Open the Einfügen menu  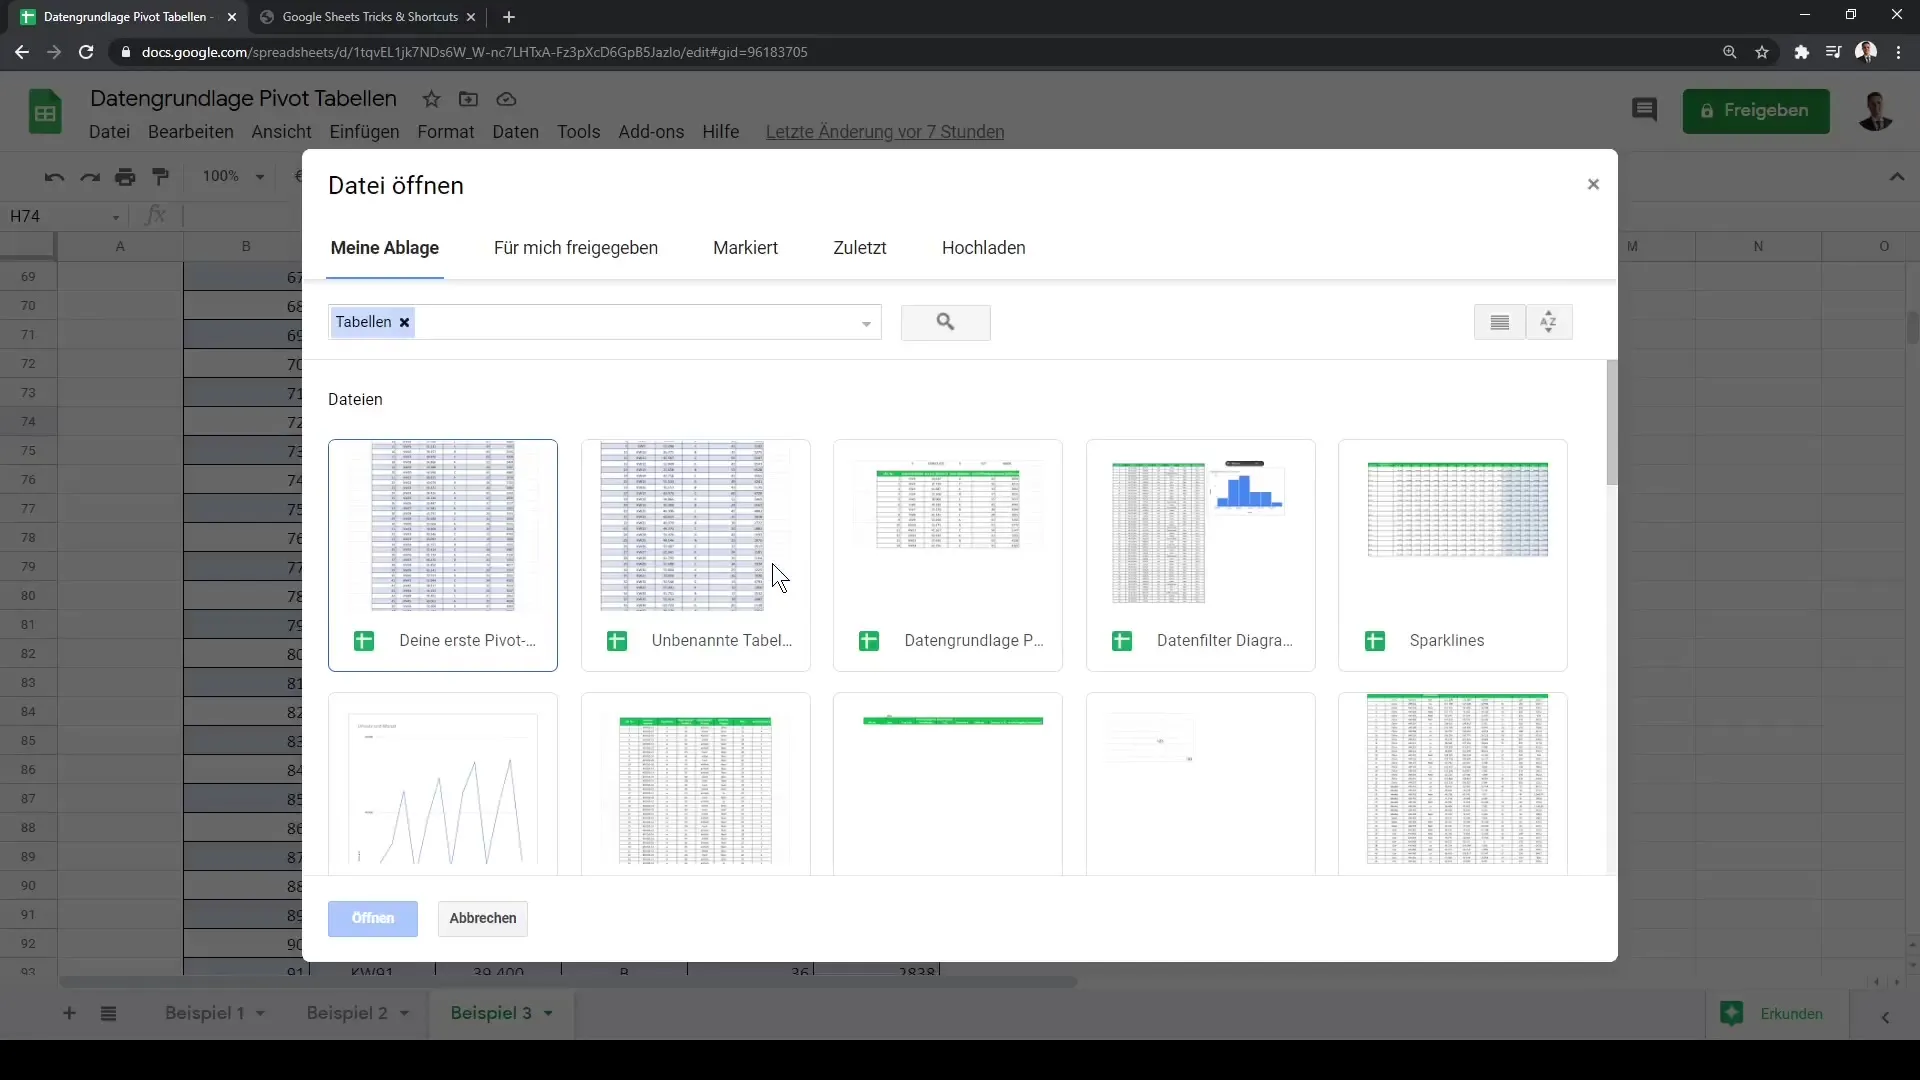(364, 132)
